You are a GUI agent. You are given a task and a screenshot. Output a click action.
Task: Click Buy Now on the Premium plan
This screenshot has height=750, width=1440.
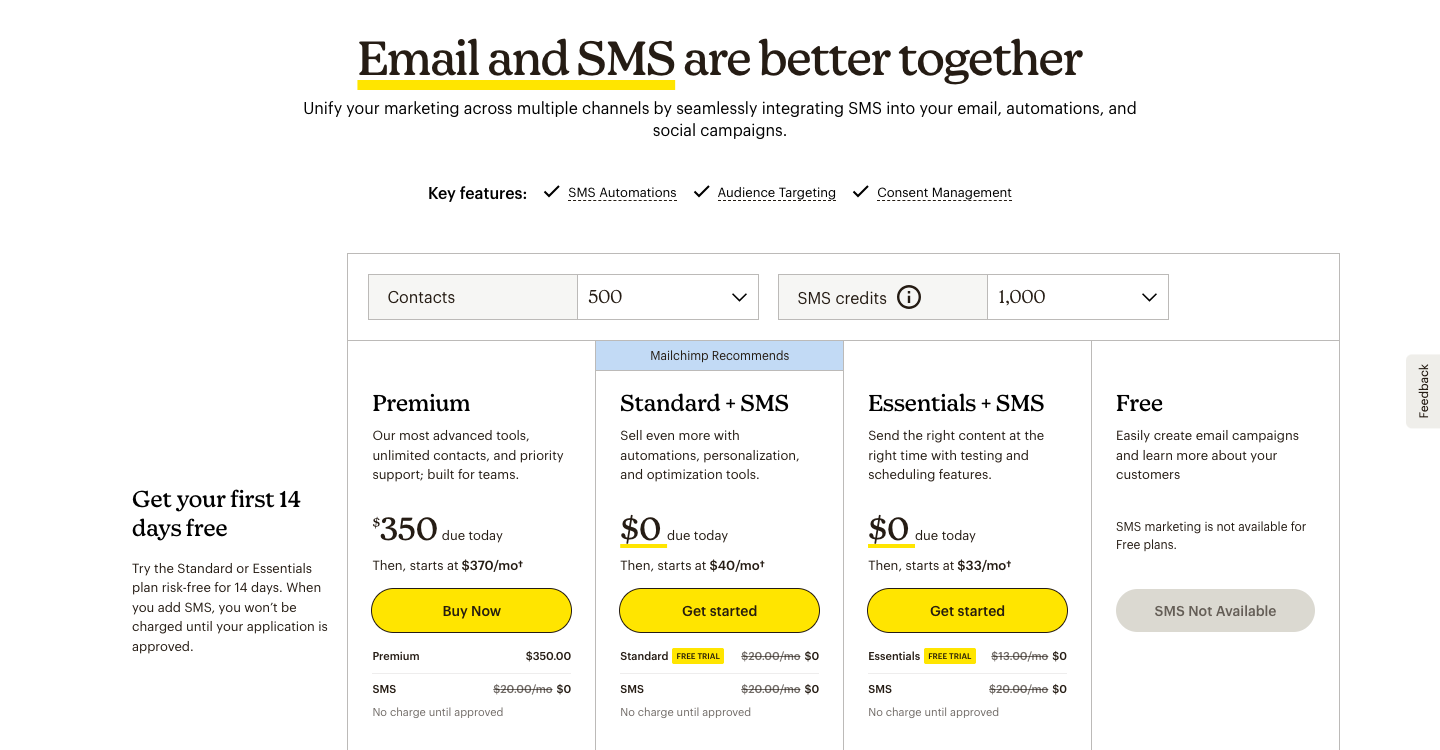tap(471, 610)
